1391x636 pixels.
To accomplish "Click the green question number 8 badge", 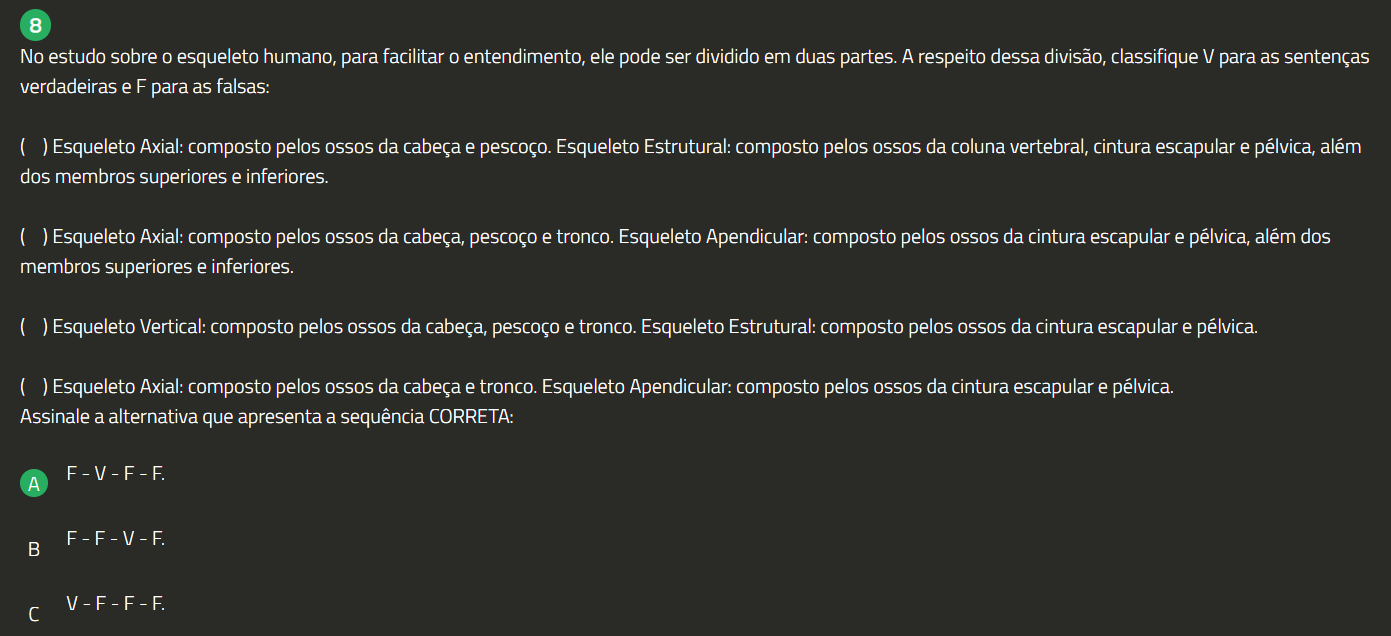I will point(35,26).
